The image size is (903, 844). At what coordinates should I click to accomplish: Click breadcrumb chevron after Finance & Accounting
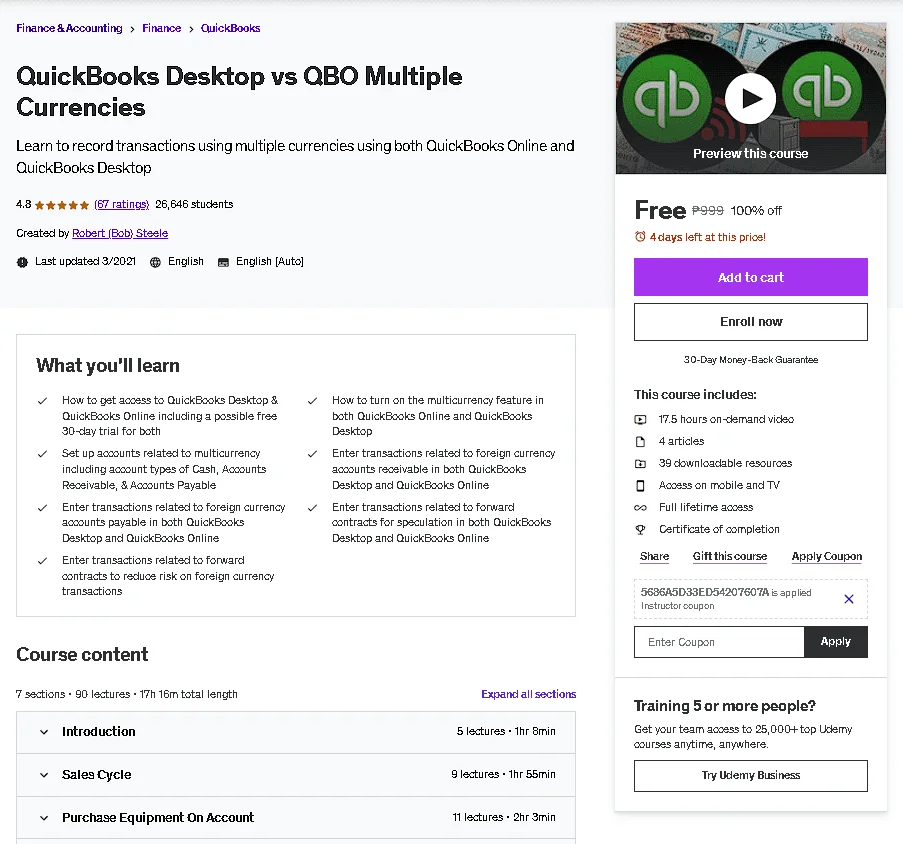(x=132, y=29)
